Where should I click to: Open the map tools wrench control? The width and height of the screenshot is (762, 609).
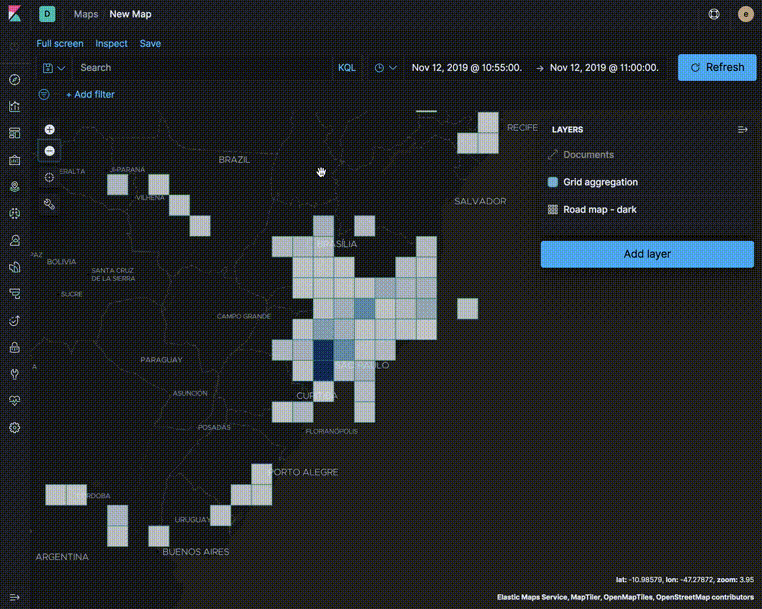click(50, 204)
